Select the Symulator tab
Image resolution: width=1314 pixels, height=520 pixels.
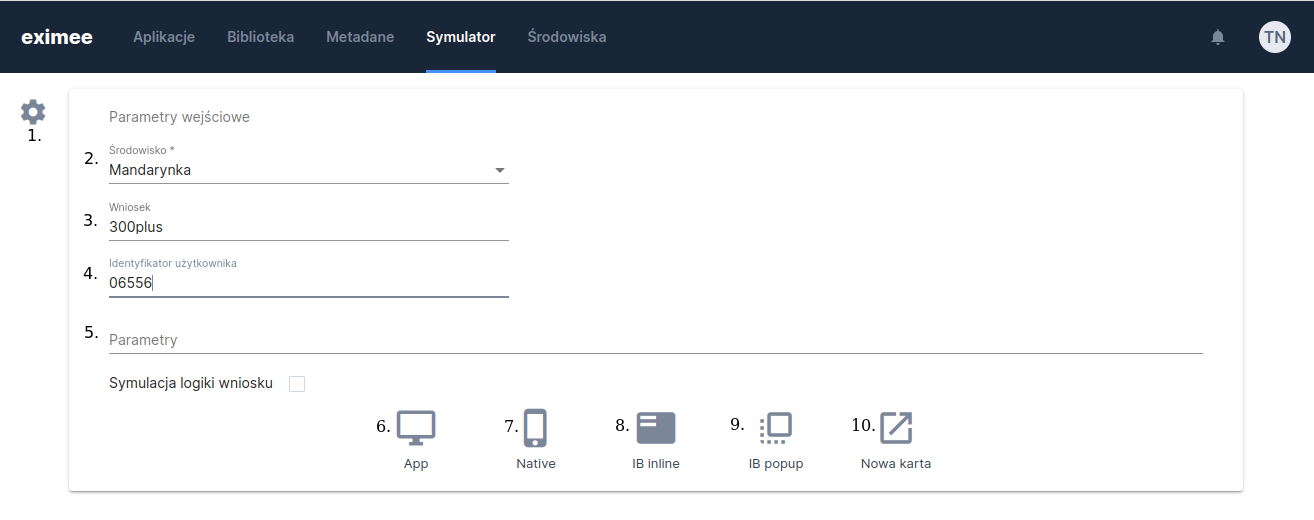460,37
